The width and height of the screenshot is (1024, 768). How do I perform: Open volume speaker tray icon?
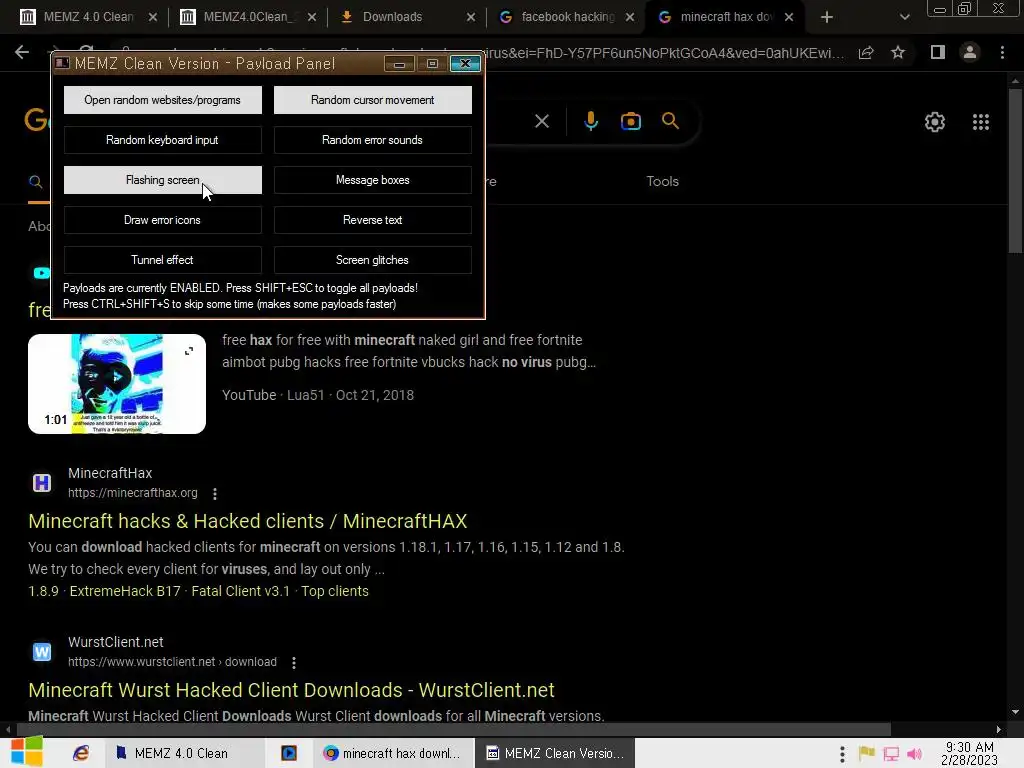915,754
